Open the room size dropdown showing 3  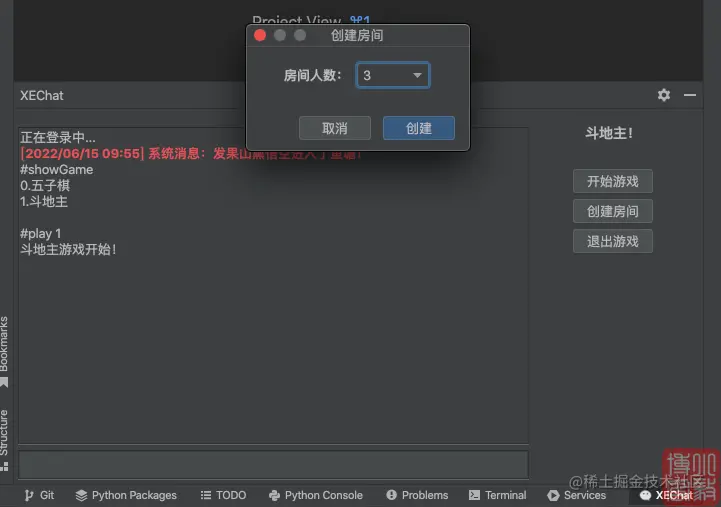[393, 75]
